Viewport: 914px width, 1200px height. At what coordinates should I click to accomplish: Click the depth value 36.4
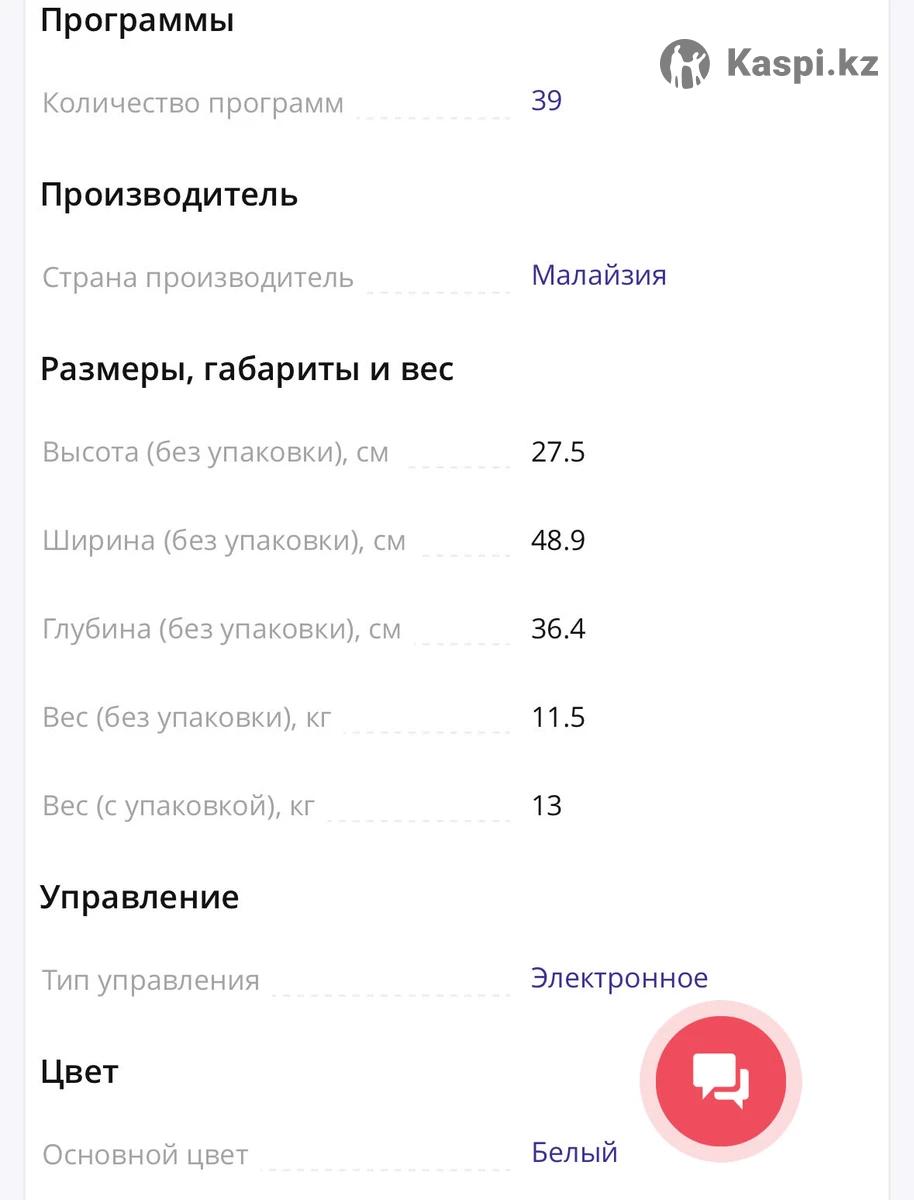(558, 629)
